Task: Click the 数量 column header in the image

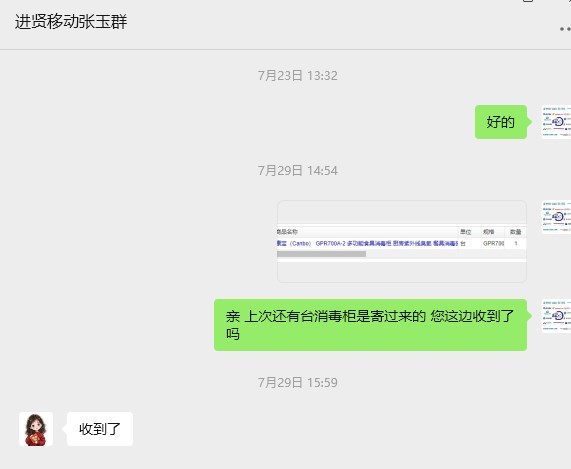Action: coord(515,232)
